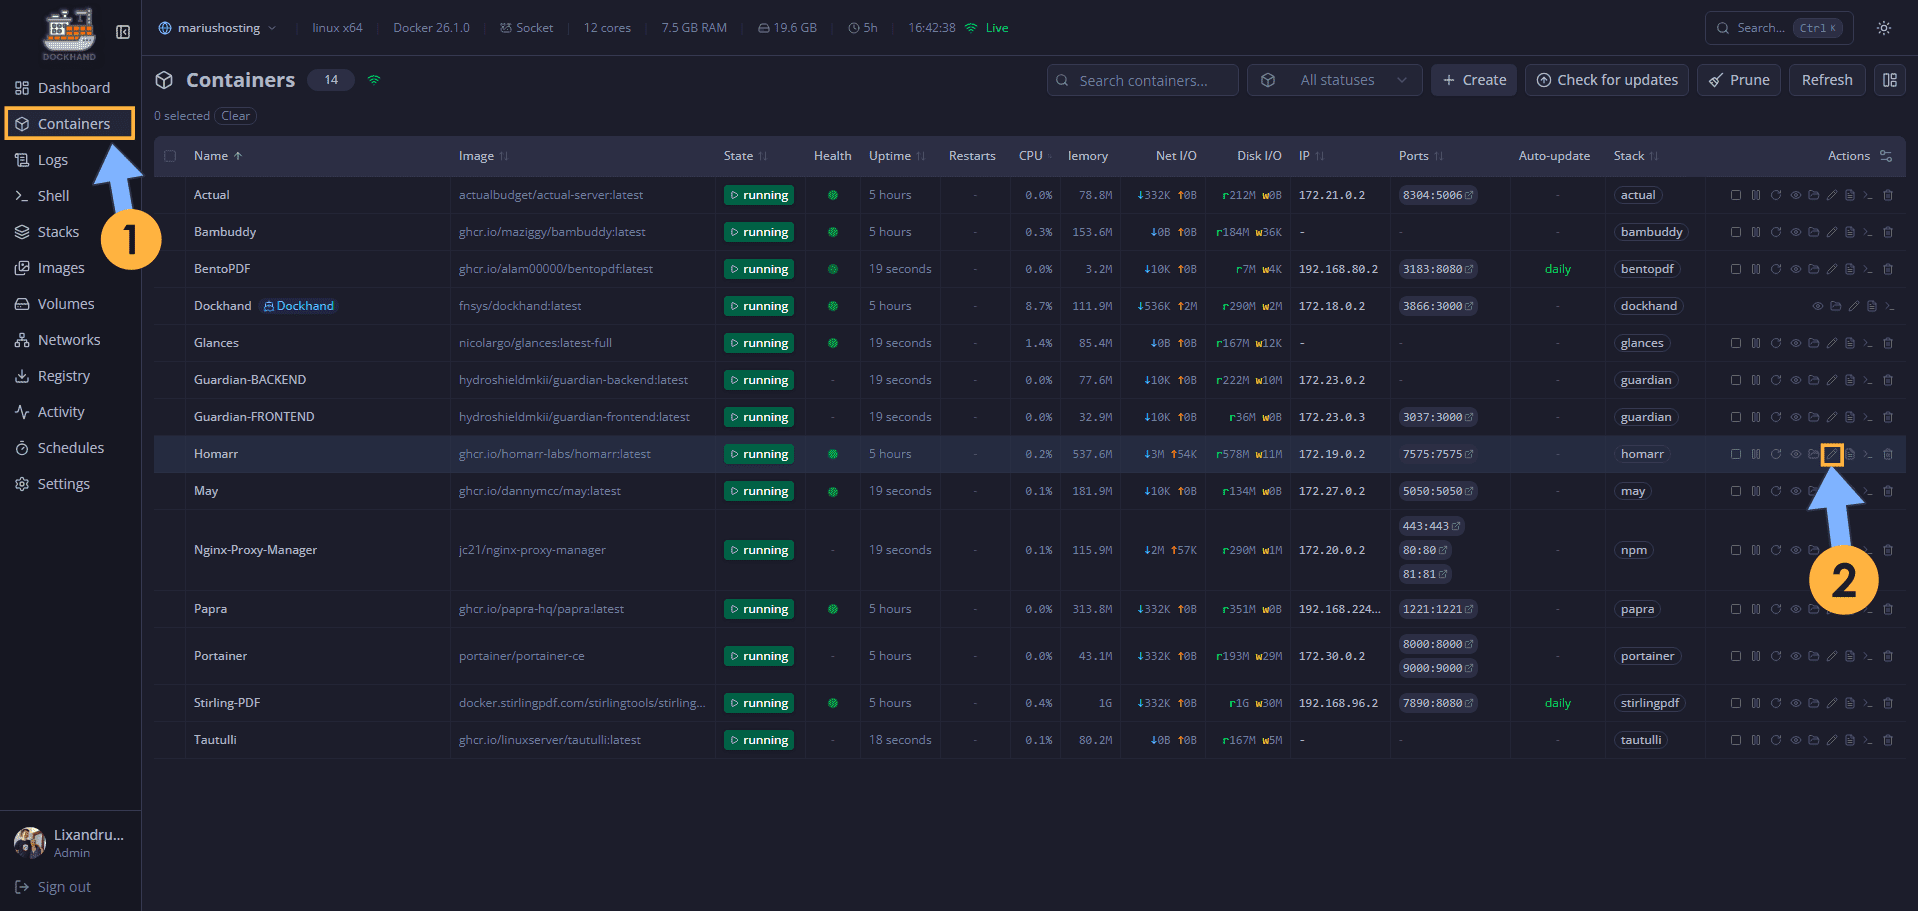The image size is (1918, 911).
Task: View logs for the Glances container
Action: [x=1851, y=342]
